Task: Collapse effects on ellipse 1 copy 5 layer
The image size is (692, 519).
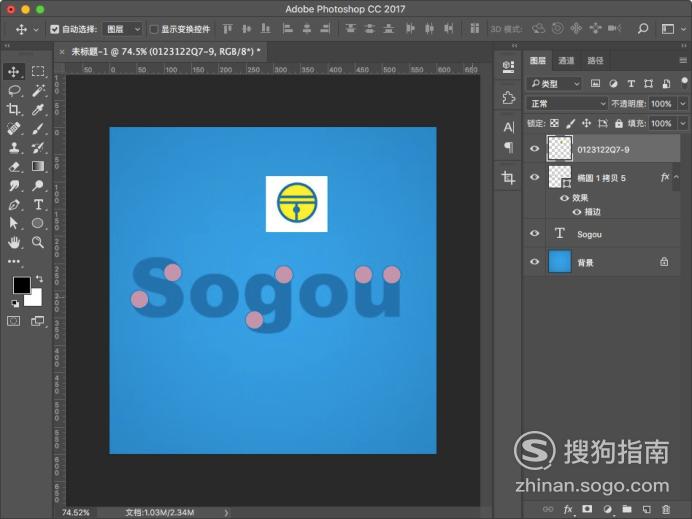Action: coord(676,177)
